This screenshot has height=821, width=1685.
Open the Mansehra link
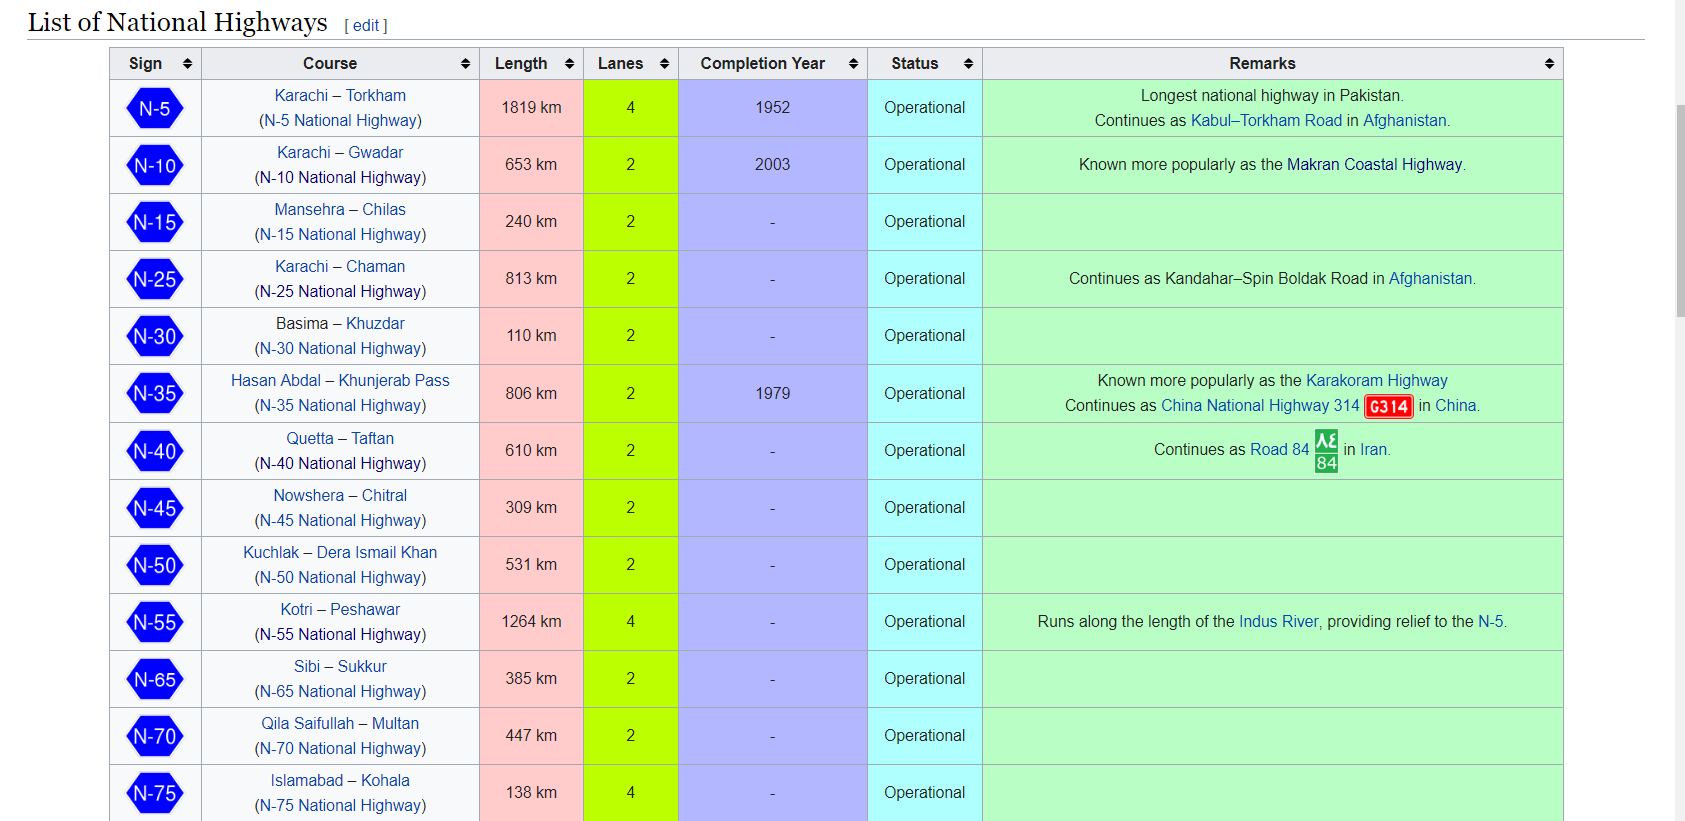pos(310,209)
